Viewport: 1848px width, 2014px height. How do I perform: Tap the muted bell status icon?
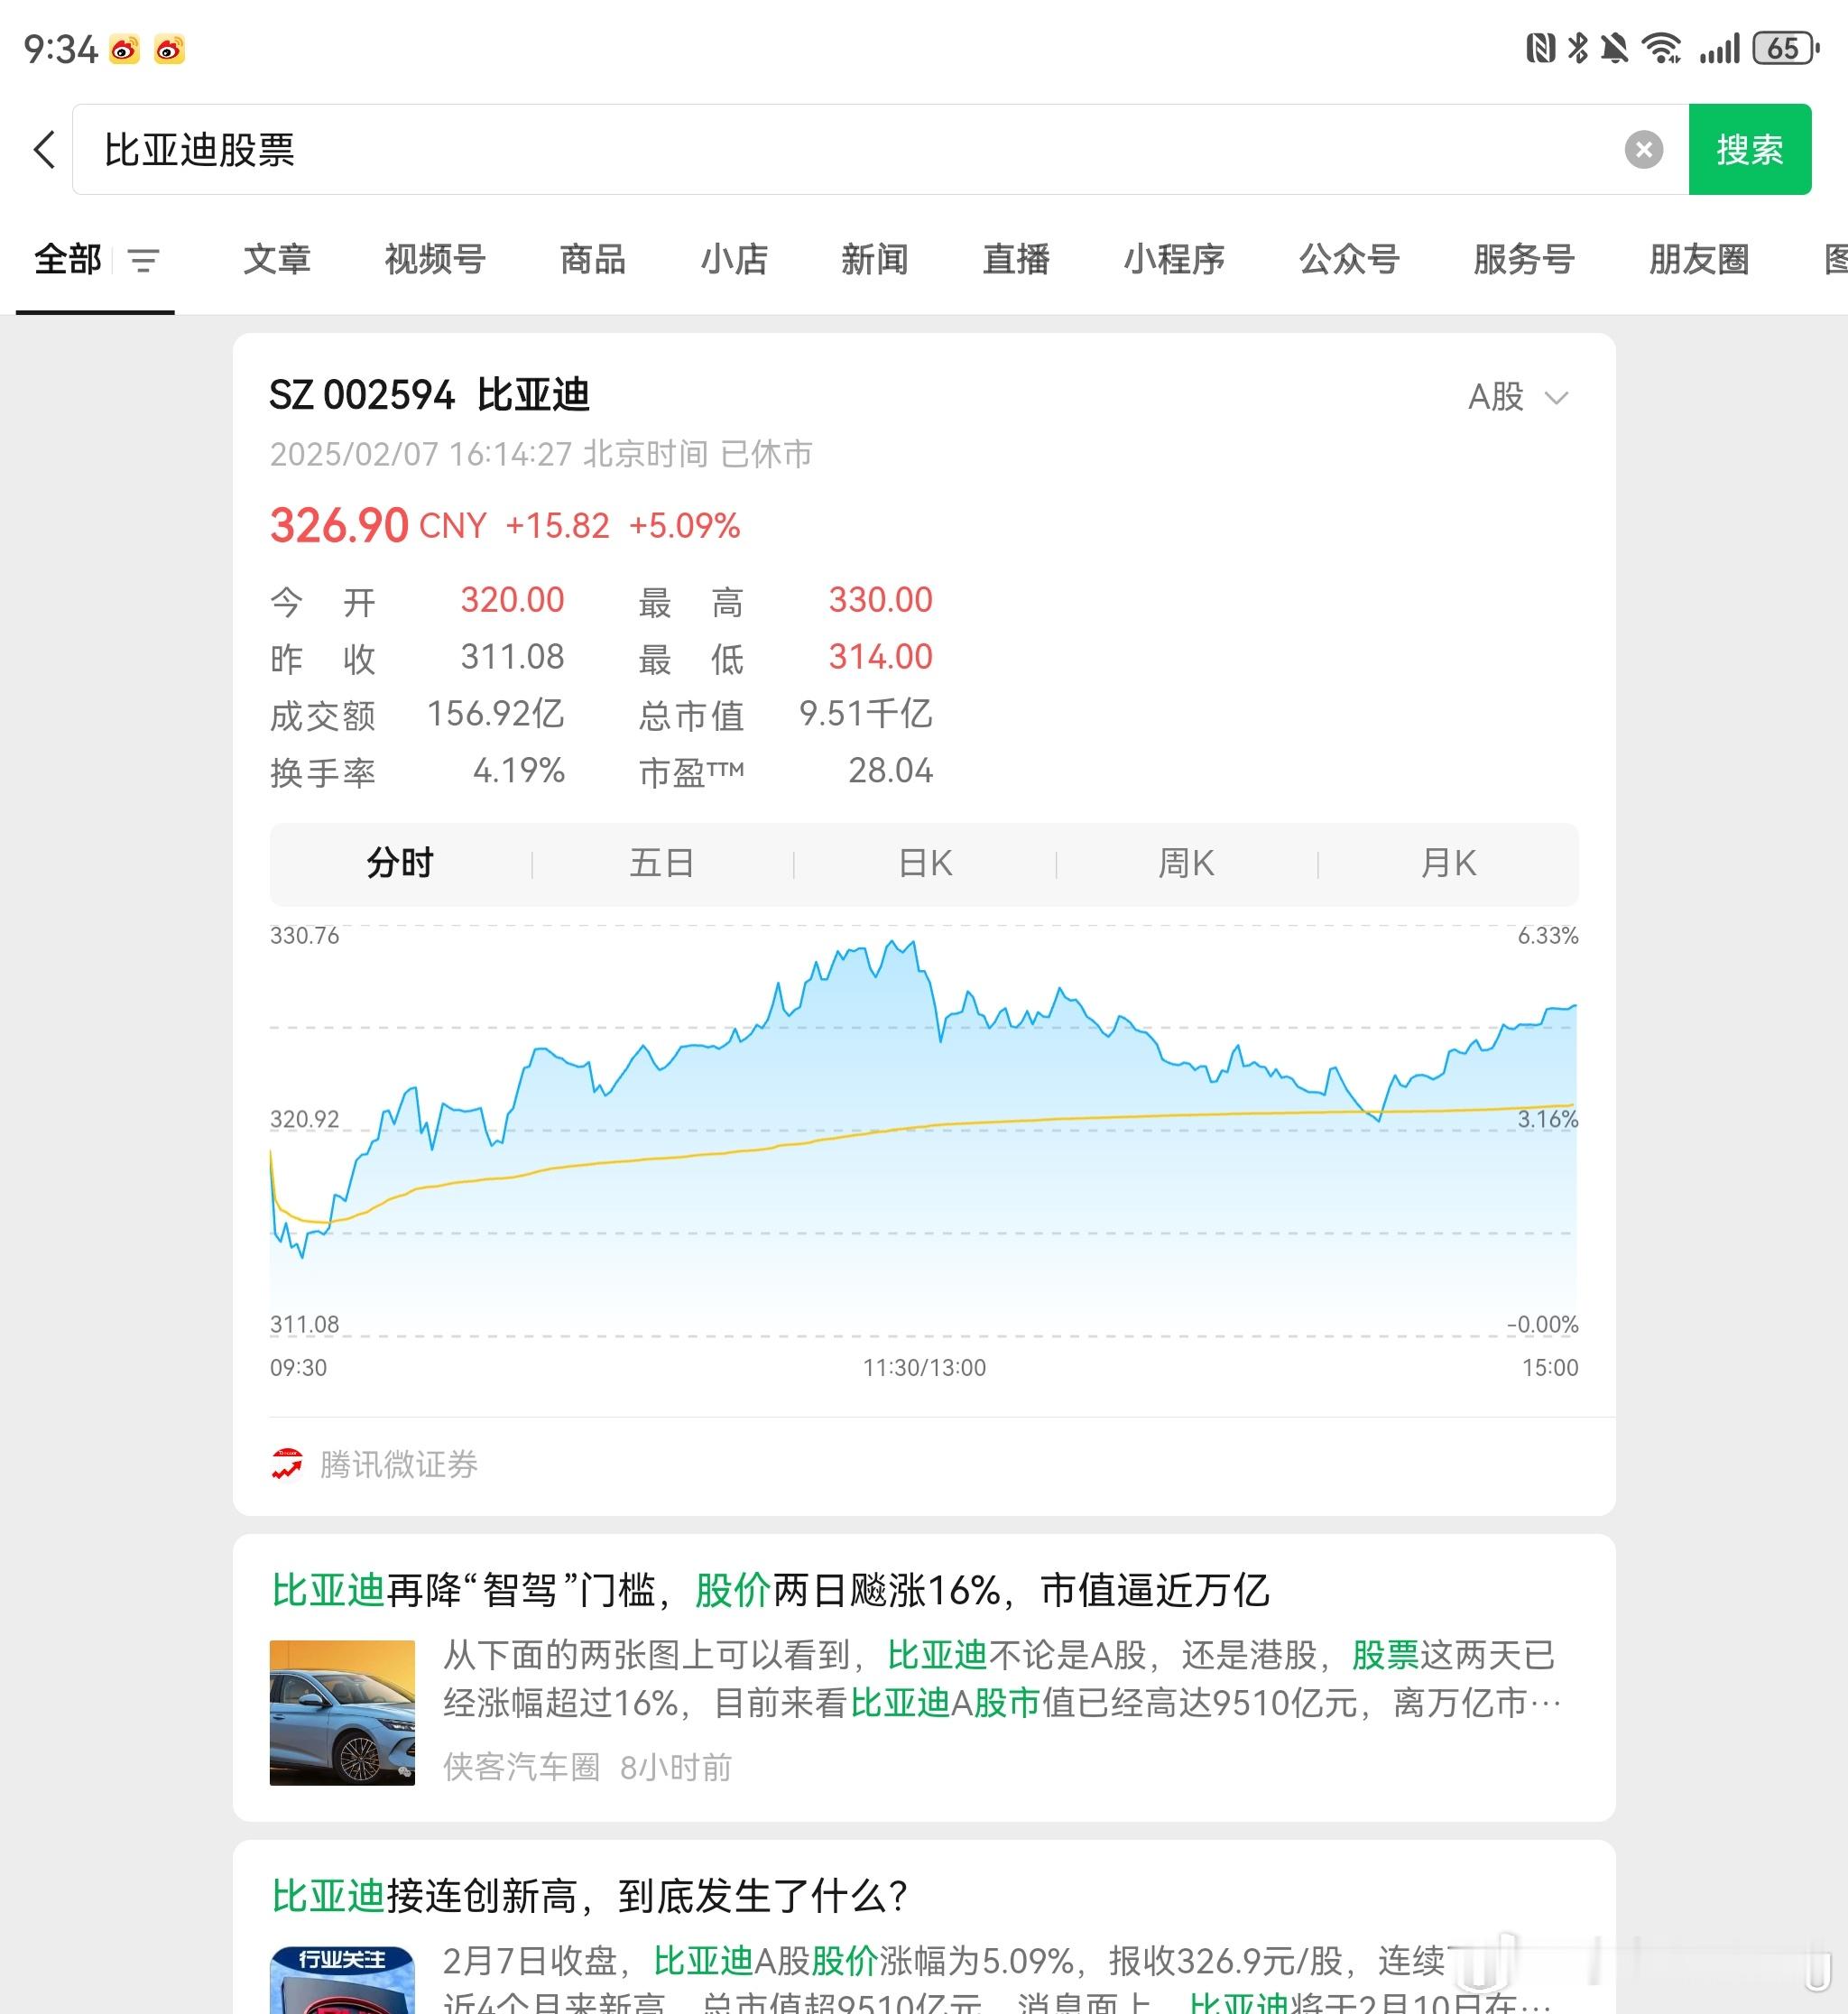click(x=1613, y=48)
